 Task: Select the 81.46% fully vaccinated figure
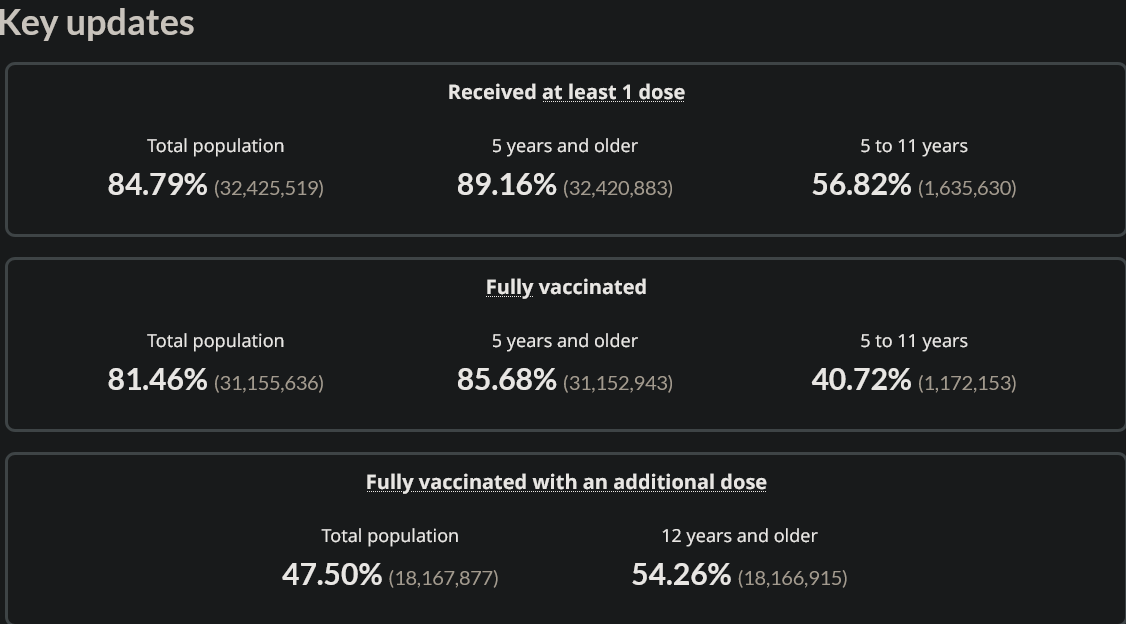point(157,380)
